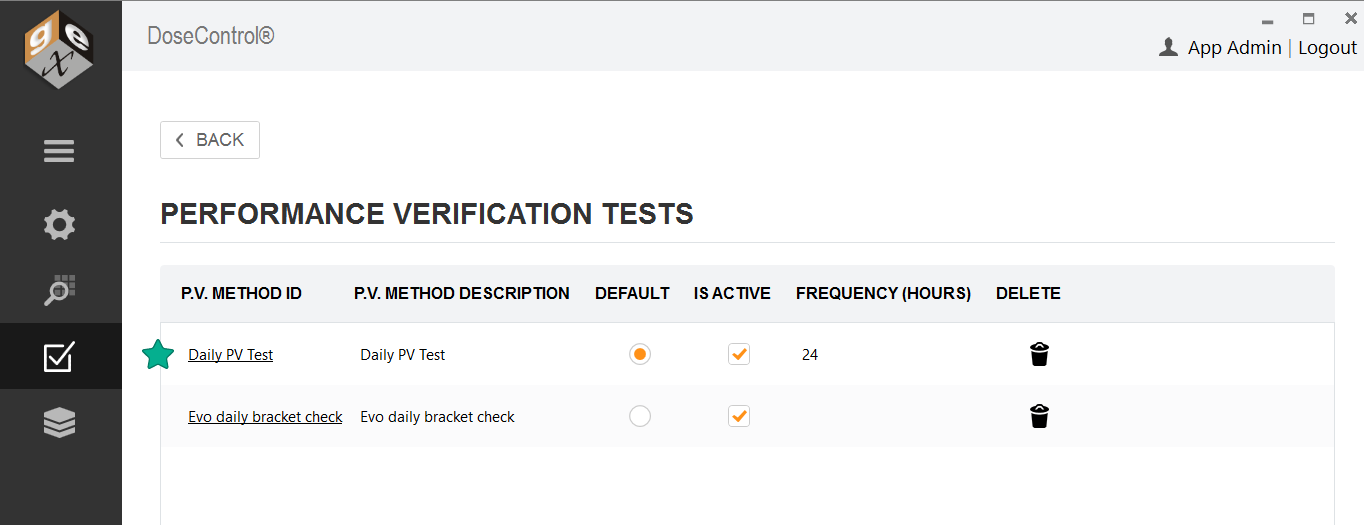Screen dimensions: 1364x525
Task: Open the Daily PV Test link
Action: coord(230,355)
